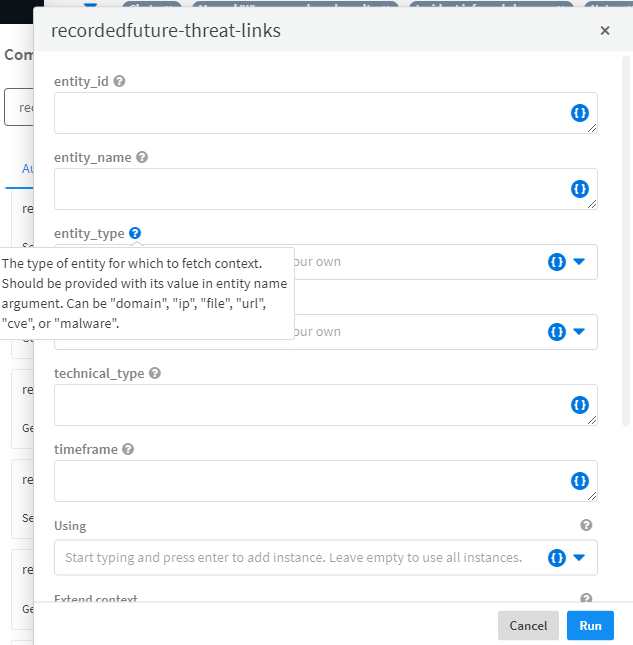Screen dimensions: 633x645
Task: Click the Cancel button
Action: click(x=528, y=625)
